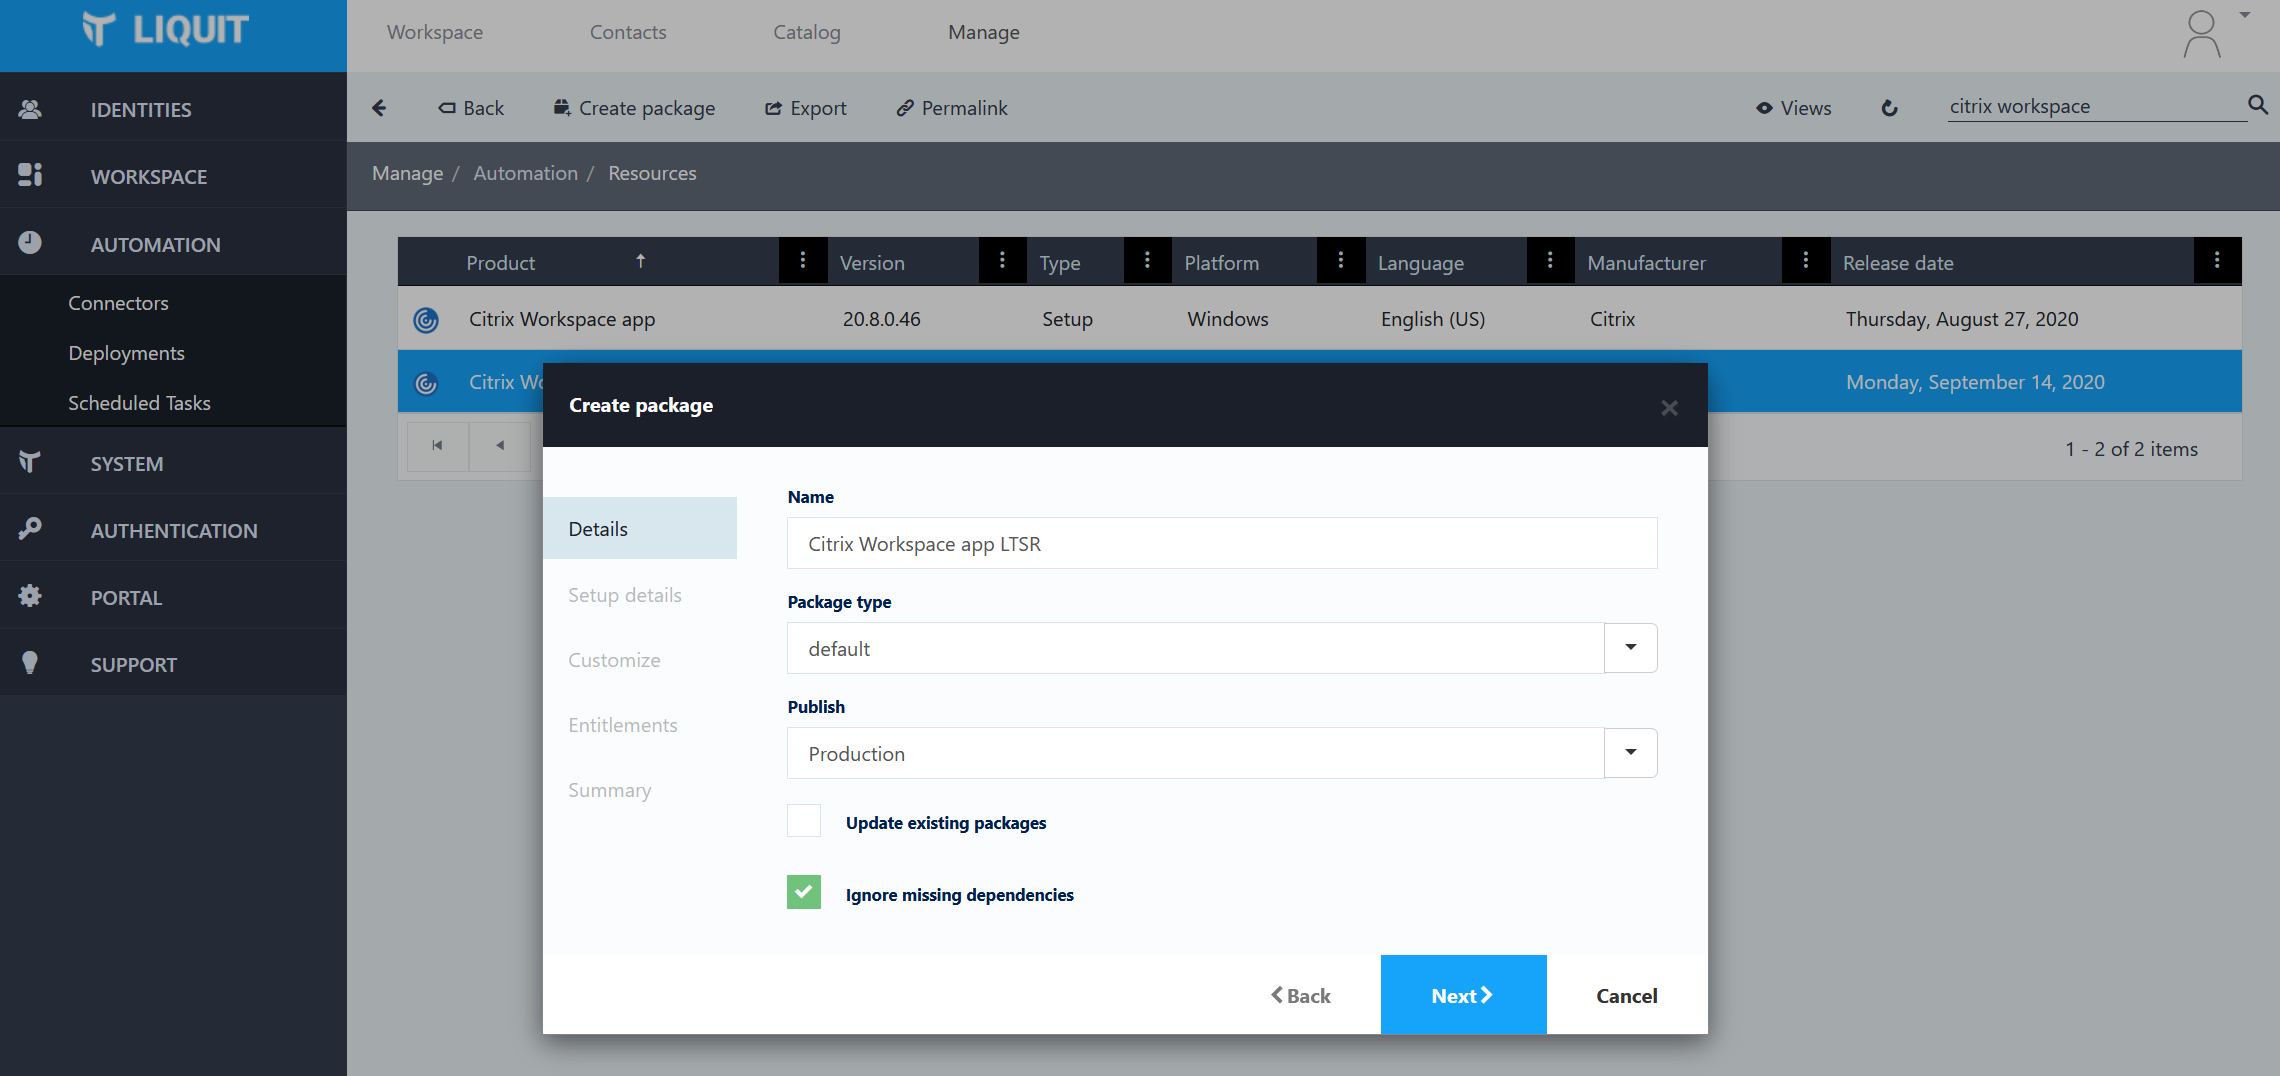Open Product column options menu

tap(802, 261)
